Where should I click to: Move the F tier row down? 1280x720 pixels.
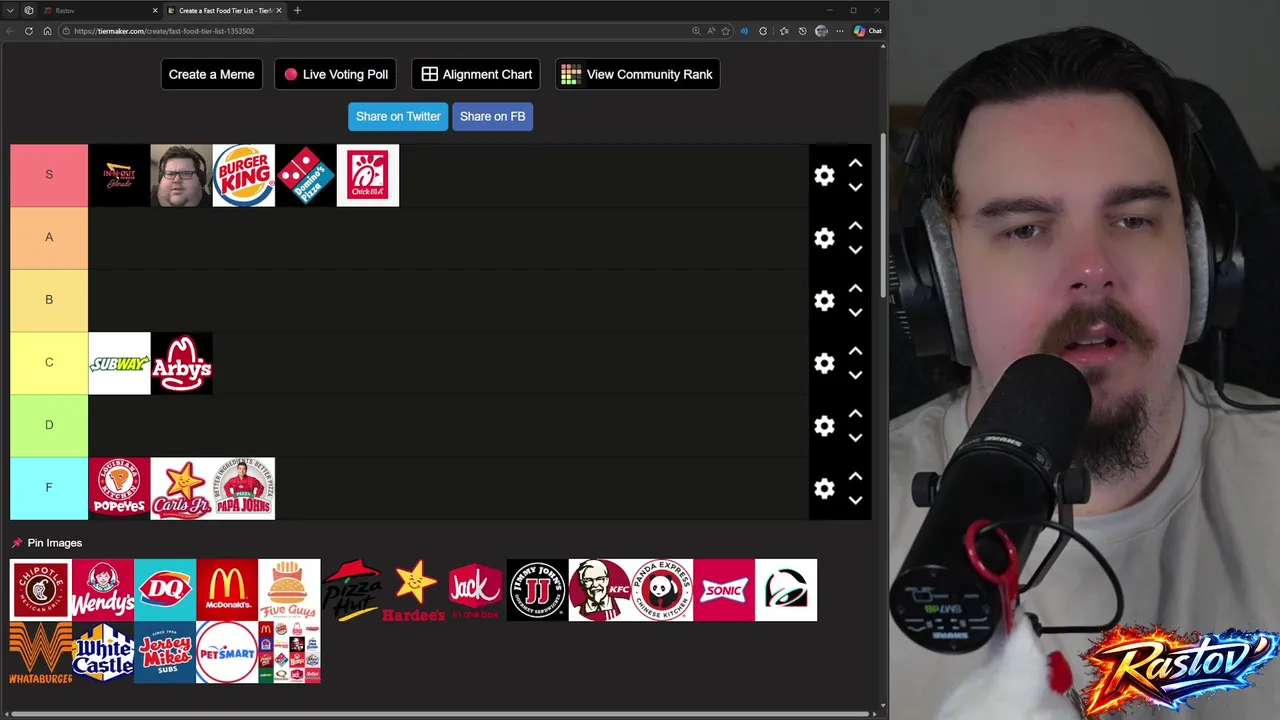(855, 500)
